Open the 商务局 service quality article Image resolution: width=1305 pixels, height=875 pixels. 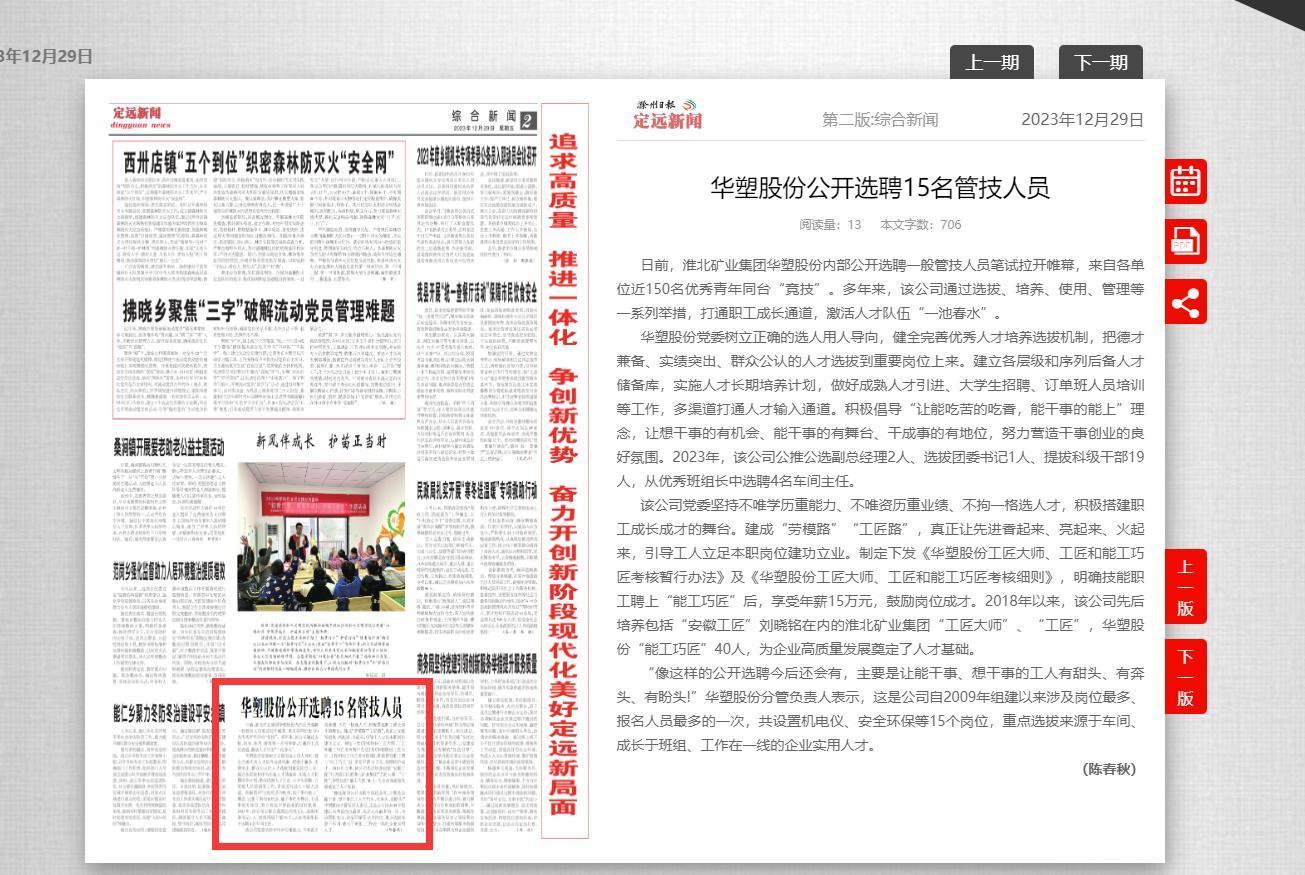(477, 661)
